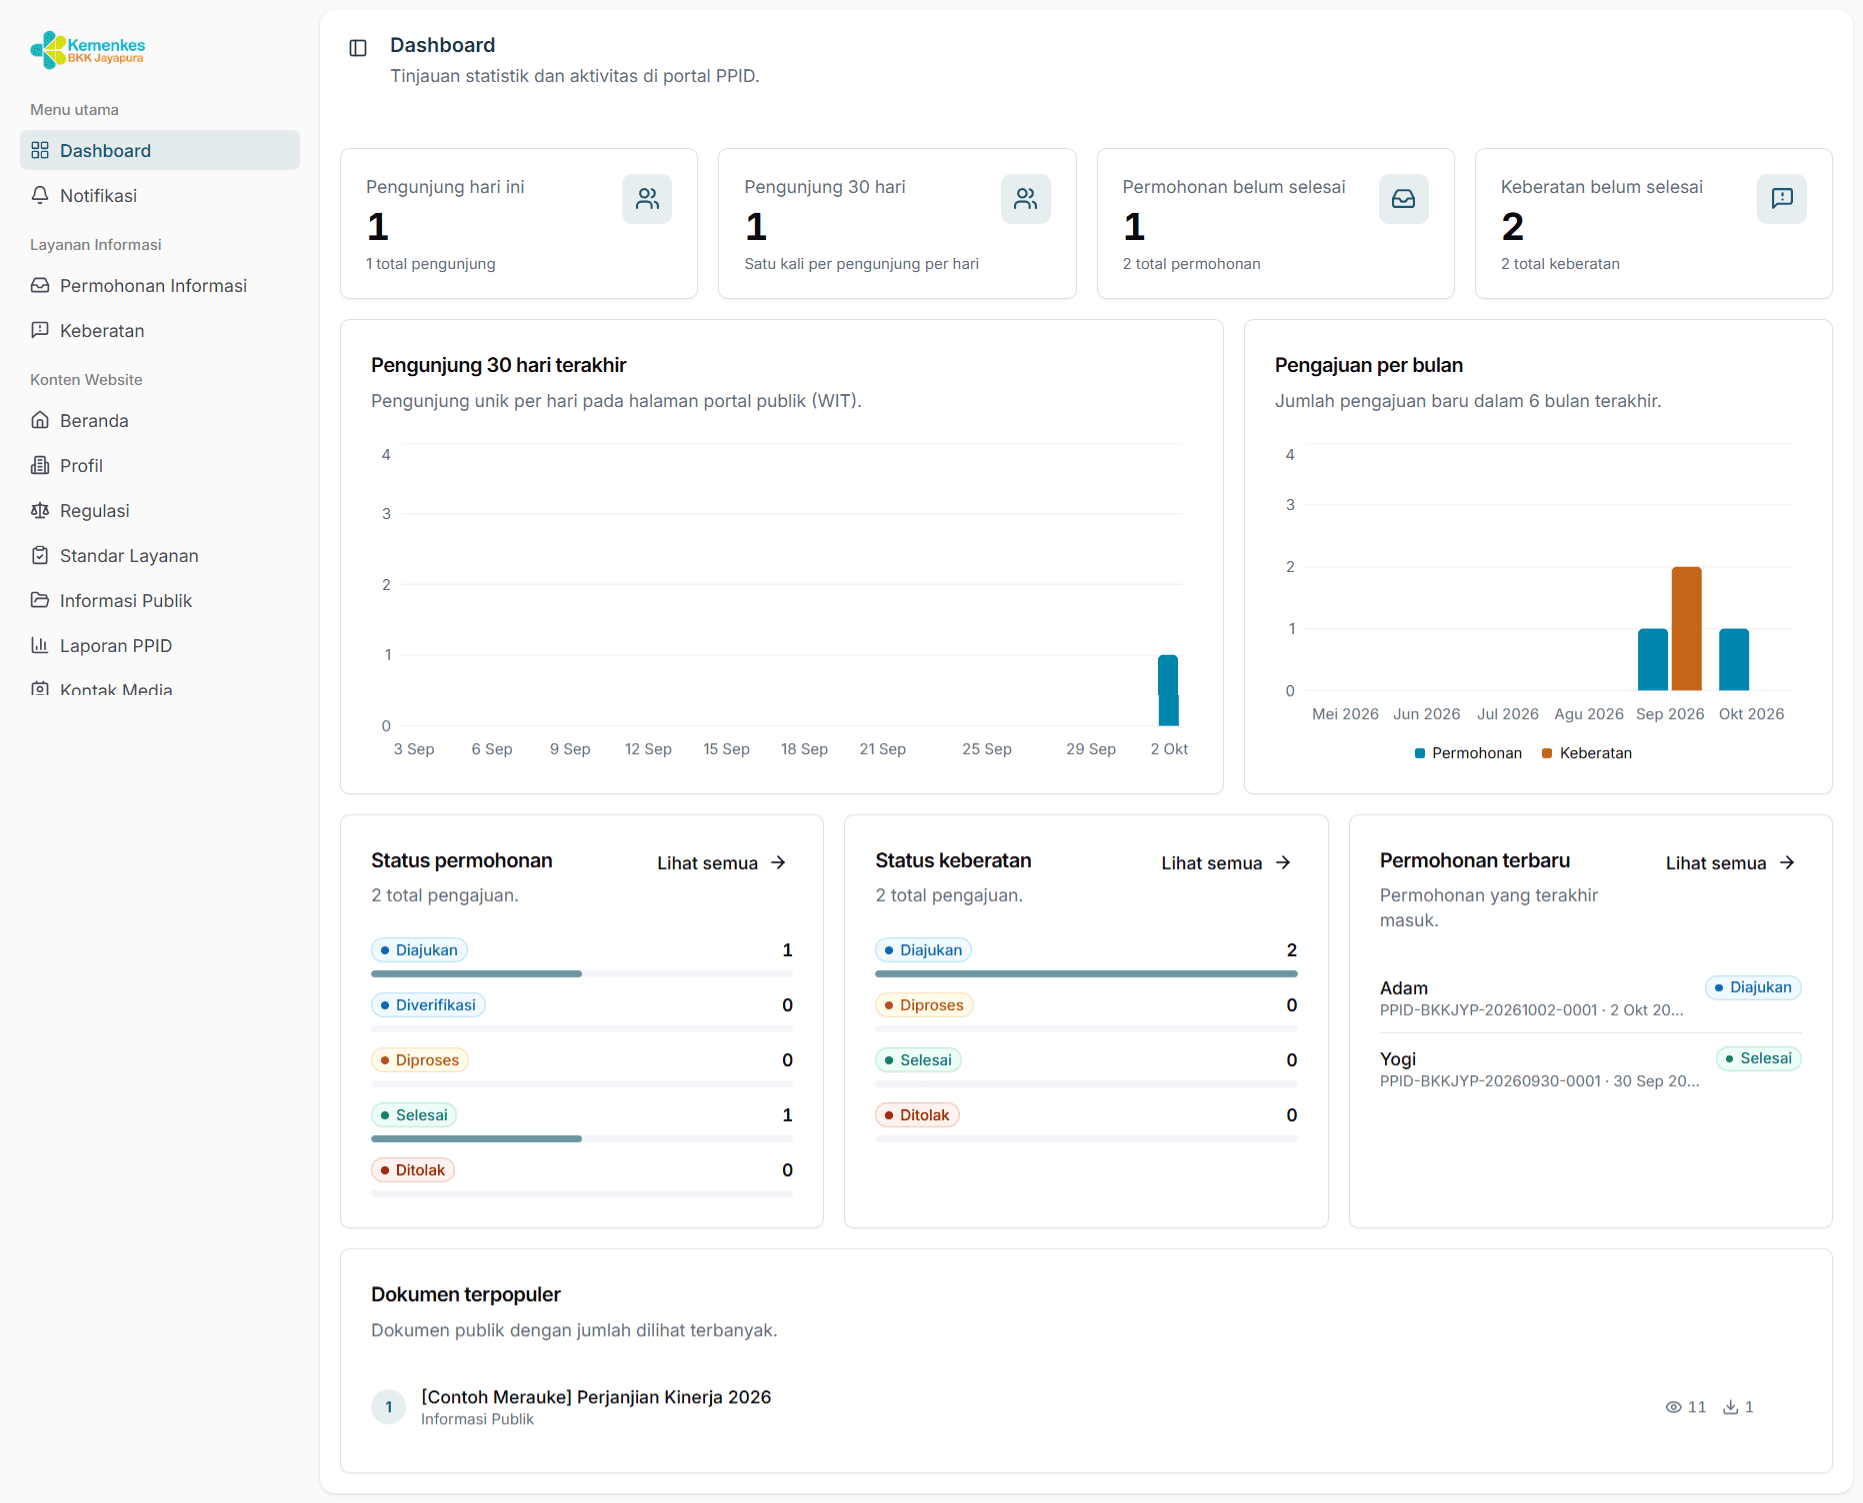Click the Diproses badge in Status keberatan

coord(924,1005)
